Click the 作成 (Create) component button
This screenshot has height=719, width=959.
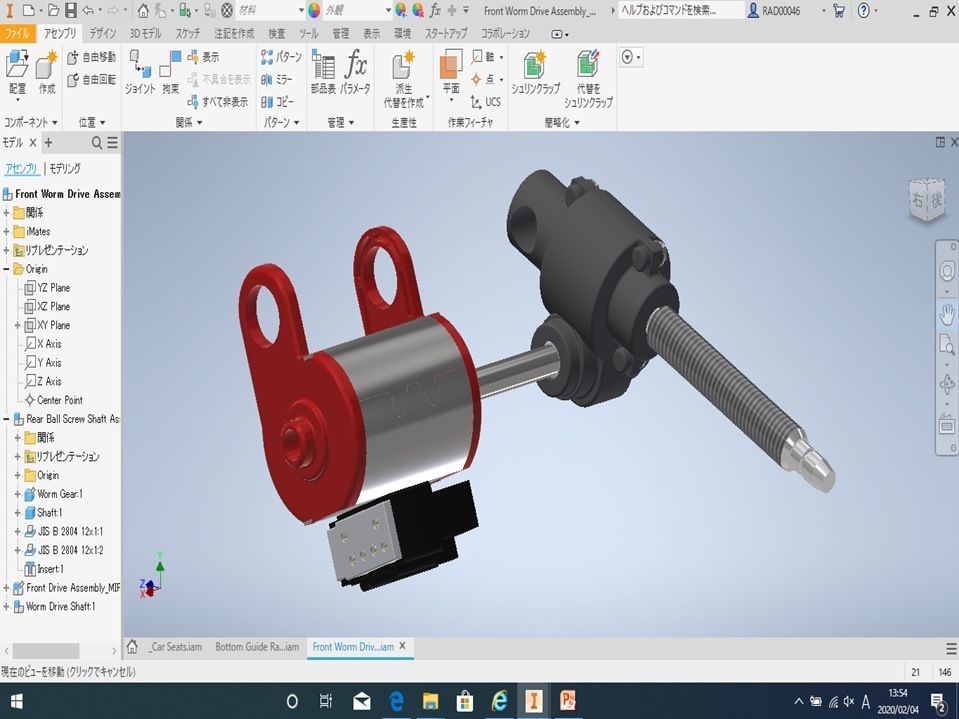click(x=46, y=68)
